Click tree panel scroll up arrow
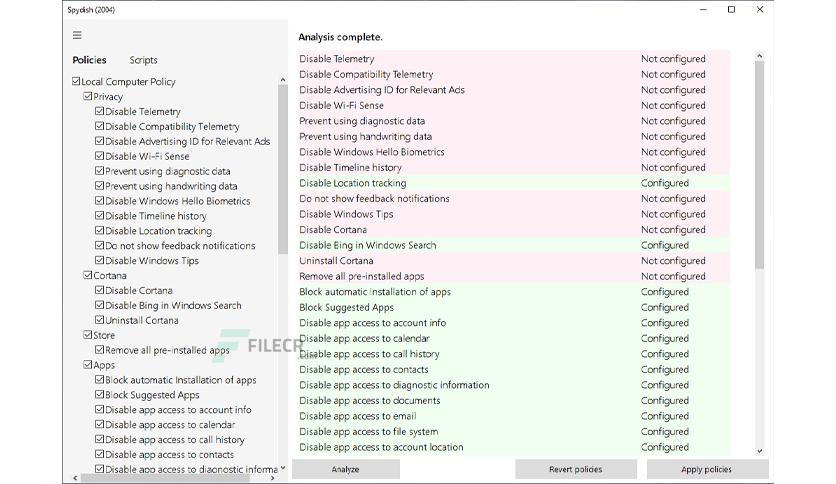The image size is (836, 484). (x=283, y=80)
